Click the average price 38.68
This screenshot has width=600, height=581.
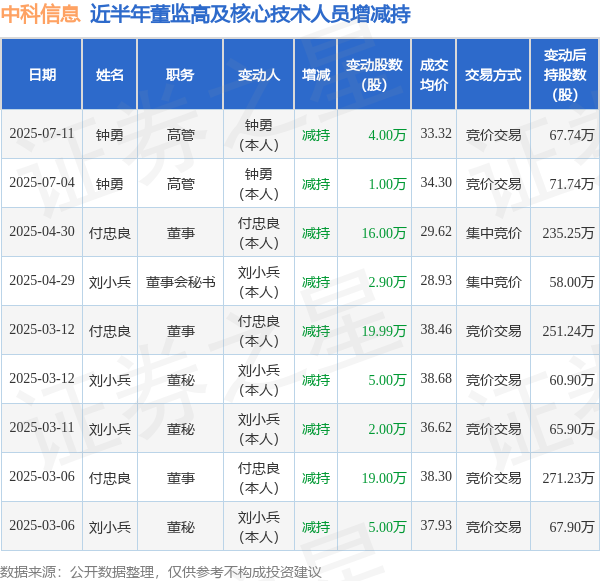(436, 379)
